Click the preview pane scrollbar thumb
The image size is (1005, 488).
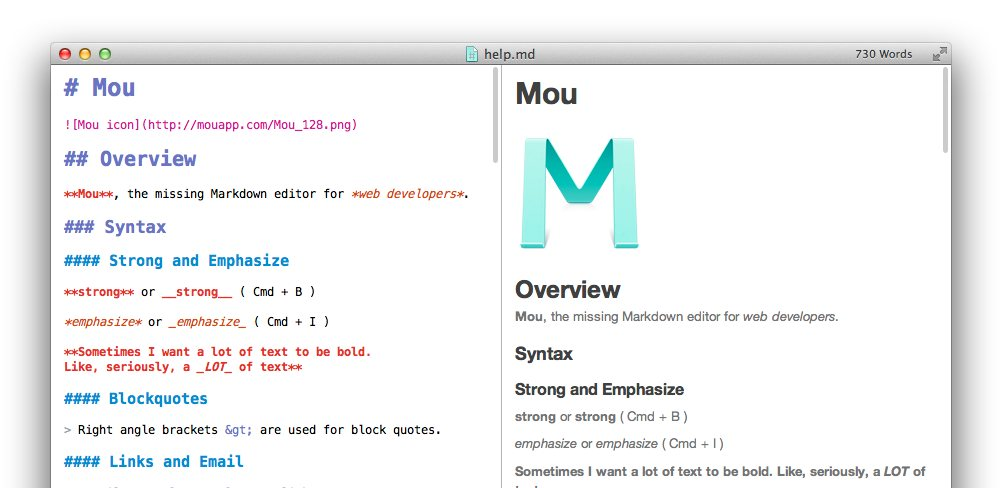coord(945,110)
